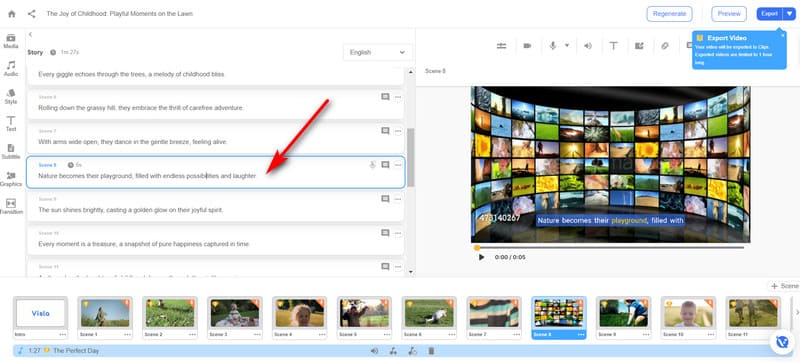Viewport: 800px width, 362px height.
Task: Click the story list scrollbar
Action: pos(411,157)
